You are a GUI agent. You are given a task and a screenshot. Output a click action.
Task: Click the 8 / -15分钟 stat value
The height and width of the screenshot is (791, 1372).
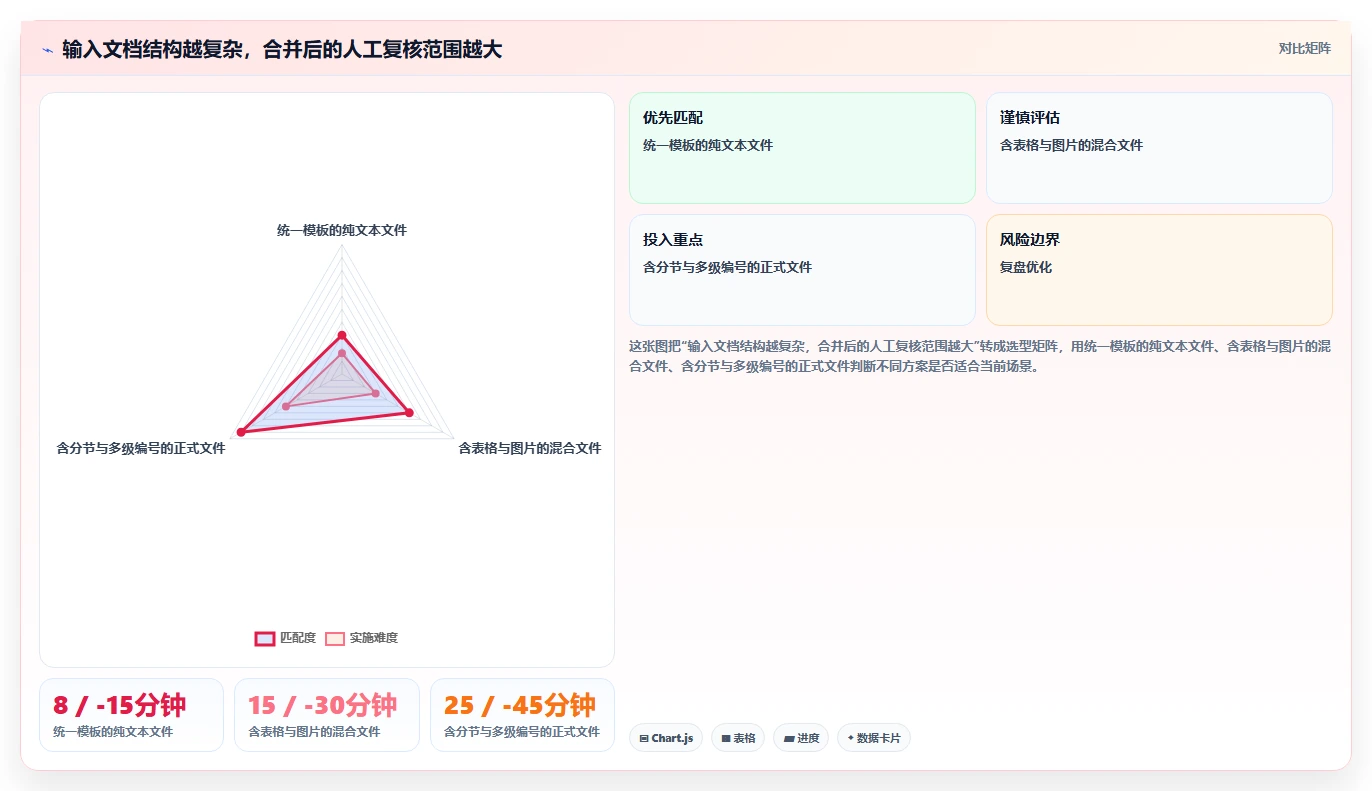pos(120,705)
